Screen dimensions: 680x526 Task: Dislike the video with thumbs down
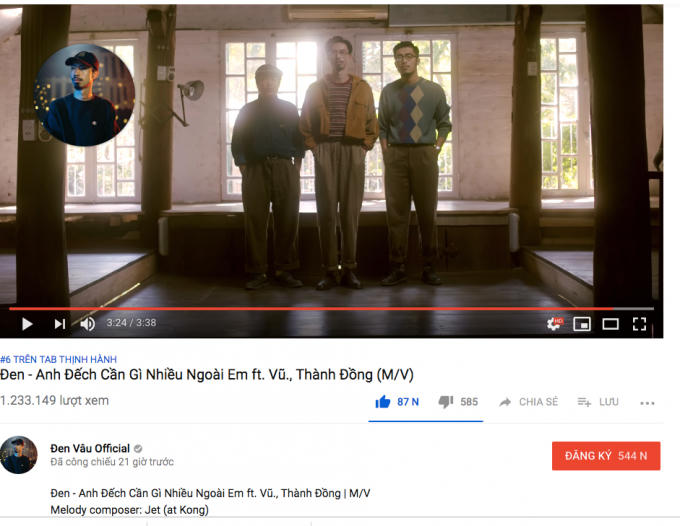click(458, 402)
